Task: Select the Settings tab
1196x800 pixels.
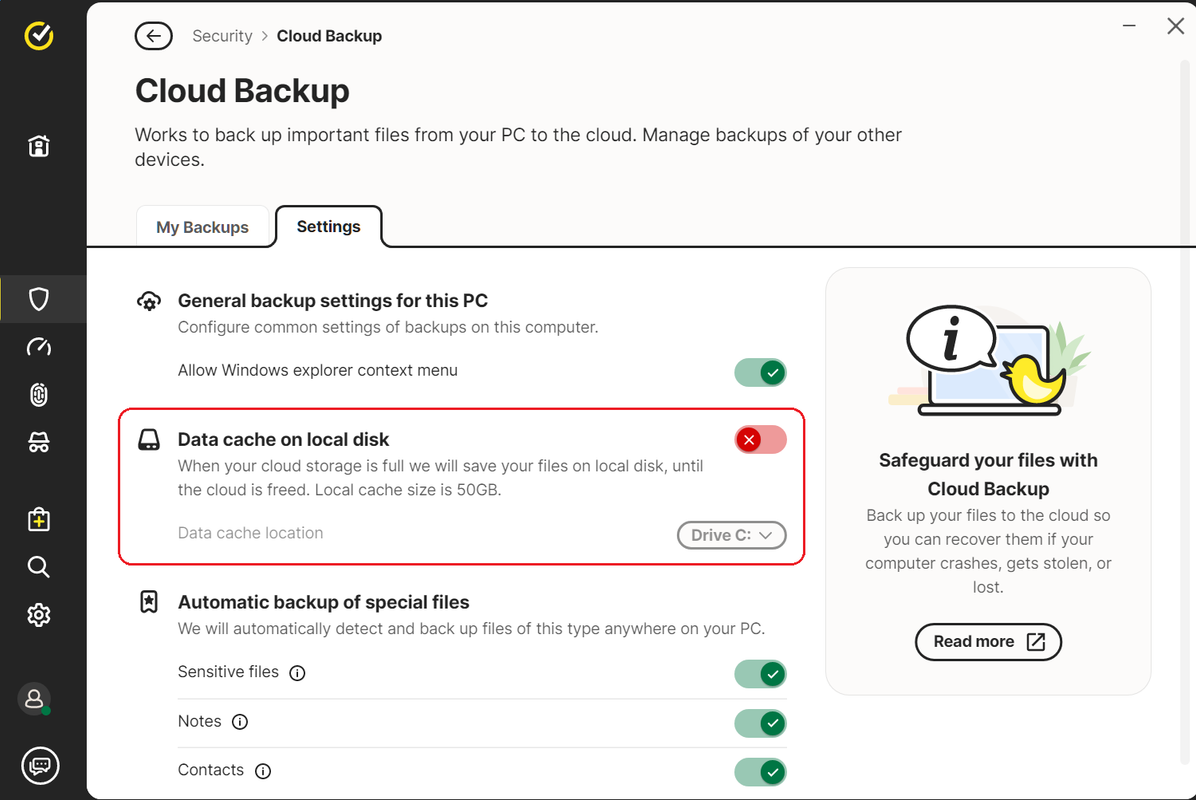Action: tap(329, 227)
